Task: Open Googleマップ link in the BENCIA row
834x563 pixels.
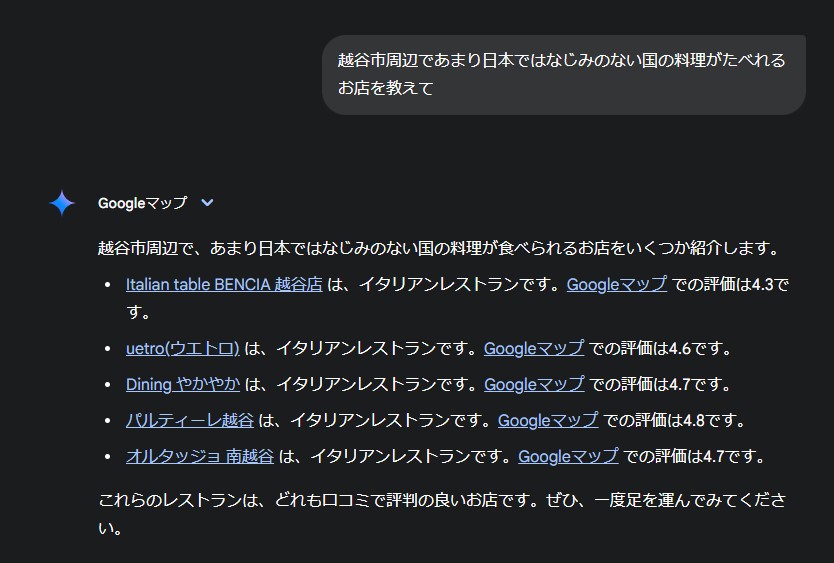Action: pyautogui.click(x=616, y=284)
